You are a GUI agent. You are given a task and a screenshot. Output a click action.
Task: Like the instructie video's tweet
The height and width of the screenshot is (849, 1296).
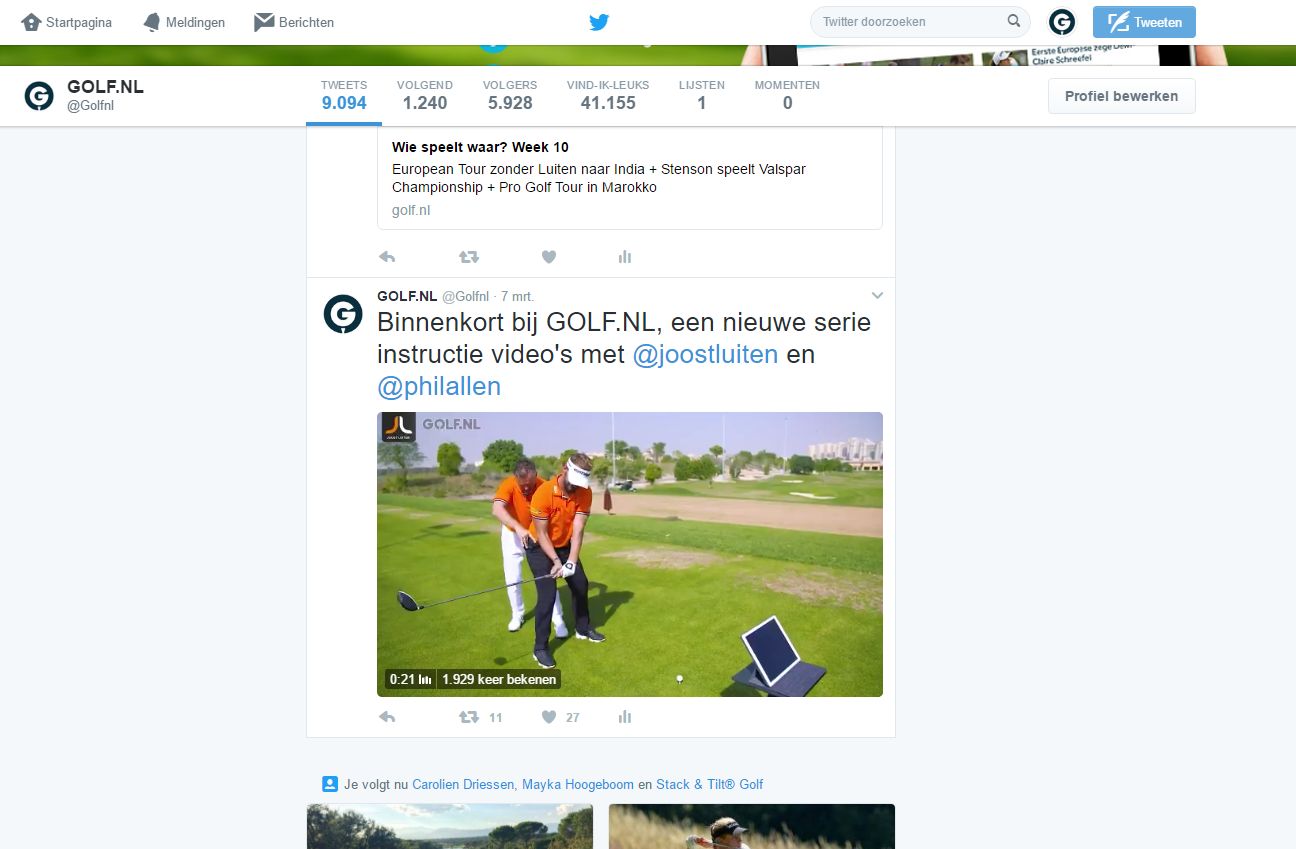pyautogui.click(x=549, y=717)
